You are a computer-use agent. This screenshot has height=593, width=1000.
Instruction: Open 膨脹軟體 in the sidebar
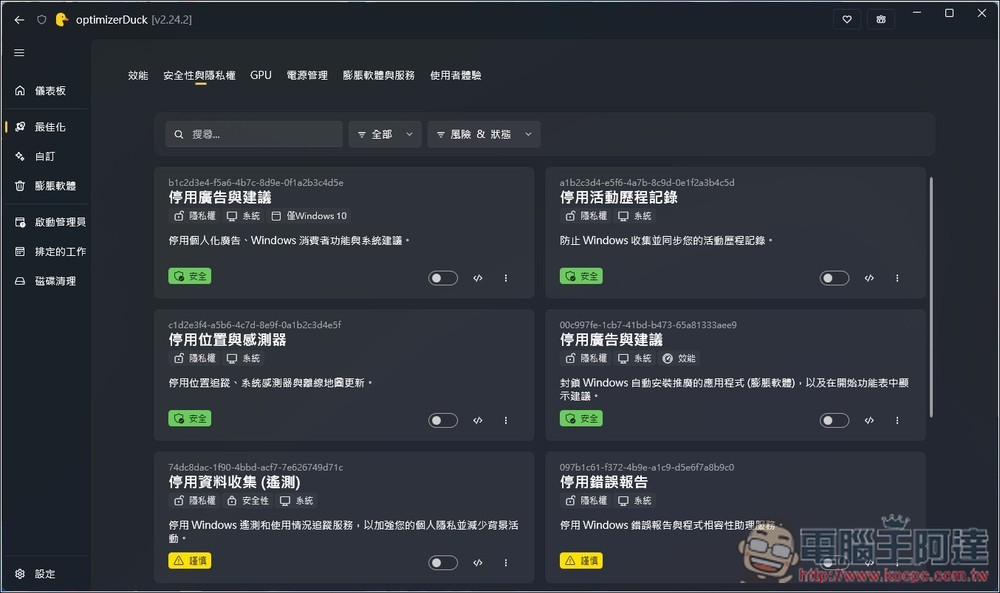click(46, 186)
